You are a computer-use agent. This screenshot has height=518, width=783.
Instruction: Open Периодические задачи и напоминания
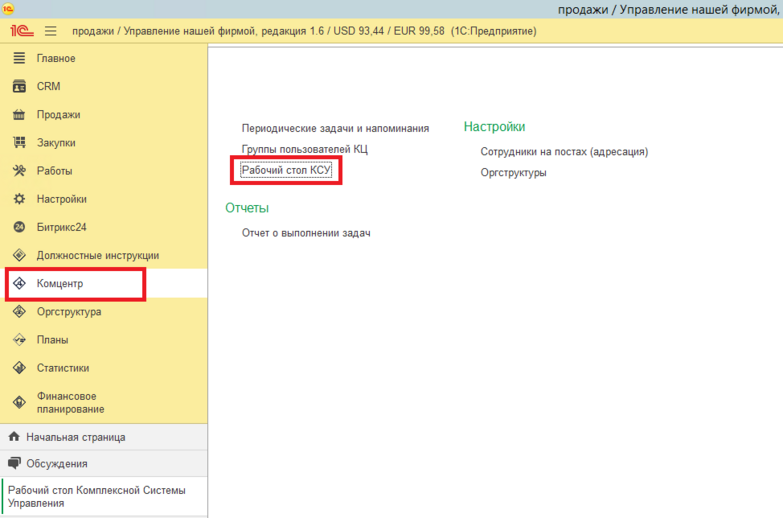[335, 128]
